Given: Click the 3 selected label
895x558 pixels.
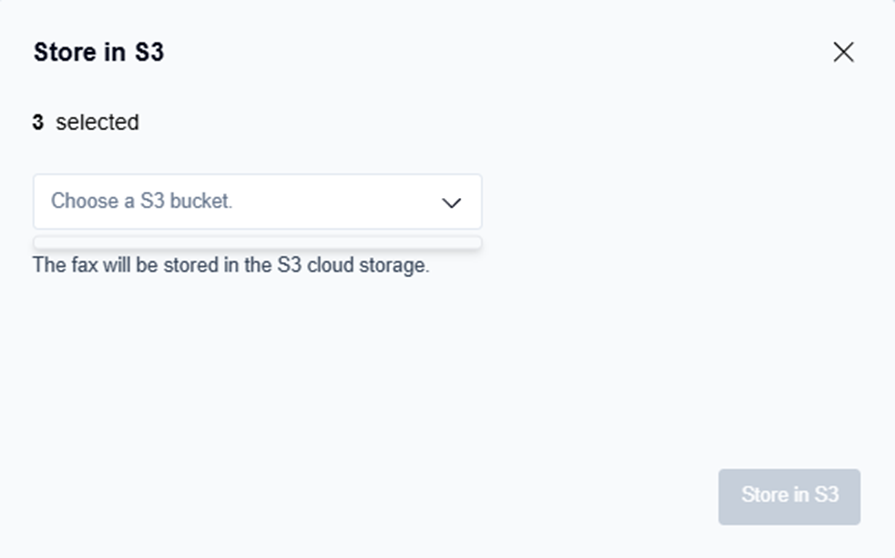Looking at the screenshot, I should tap(86, 123).
